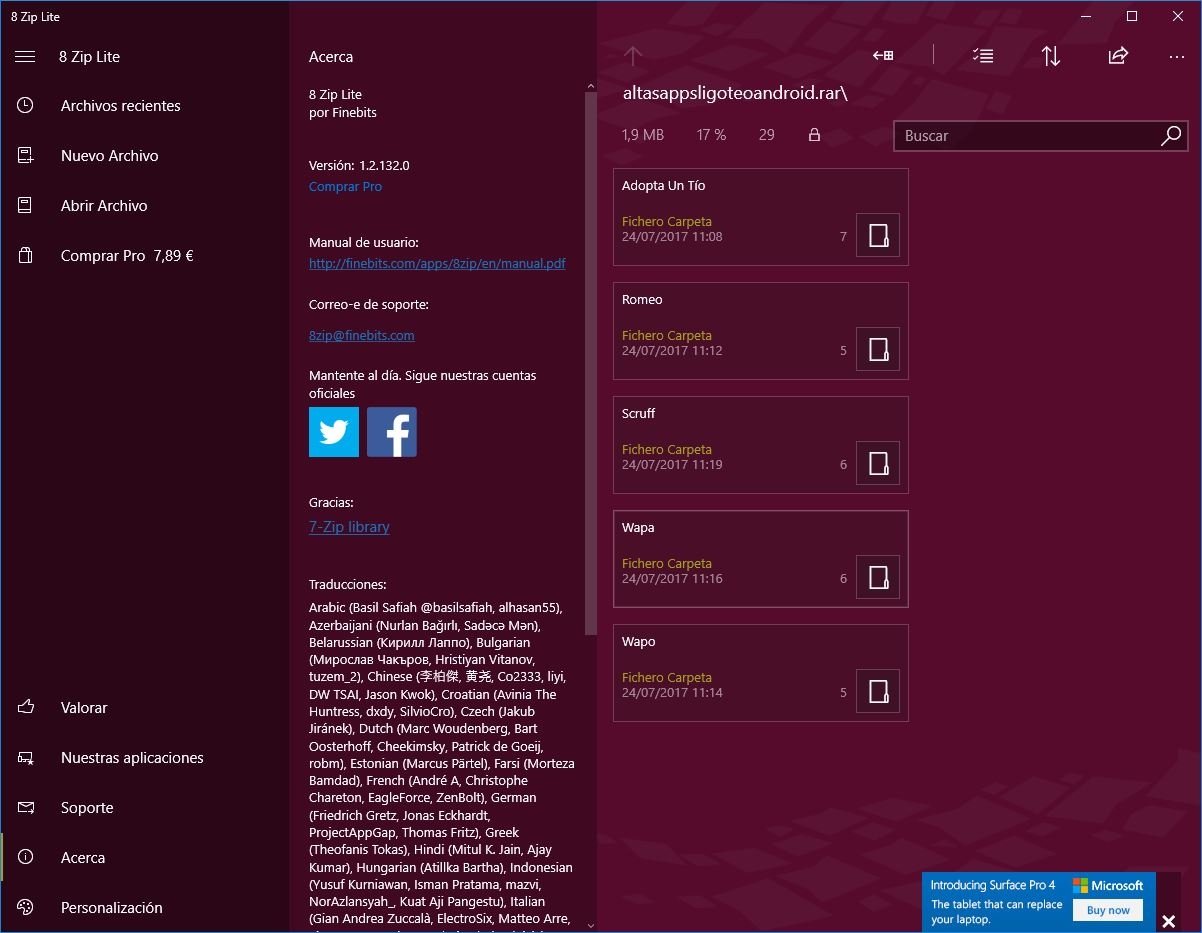This screenshot has width=1202, height=933.
Task: Open the user manual PDF link
Action: [437, 264]
